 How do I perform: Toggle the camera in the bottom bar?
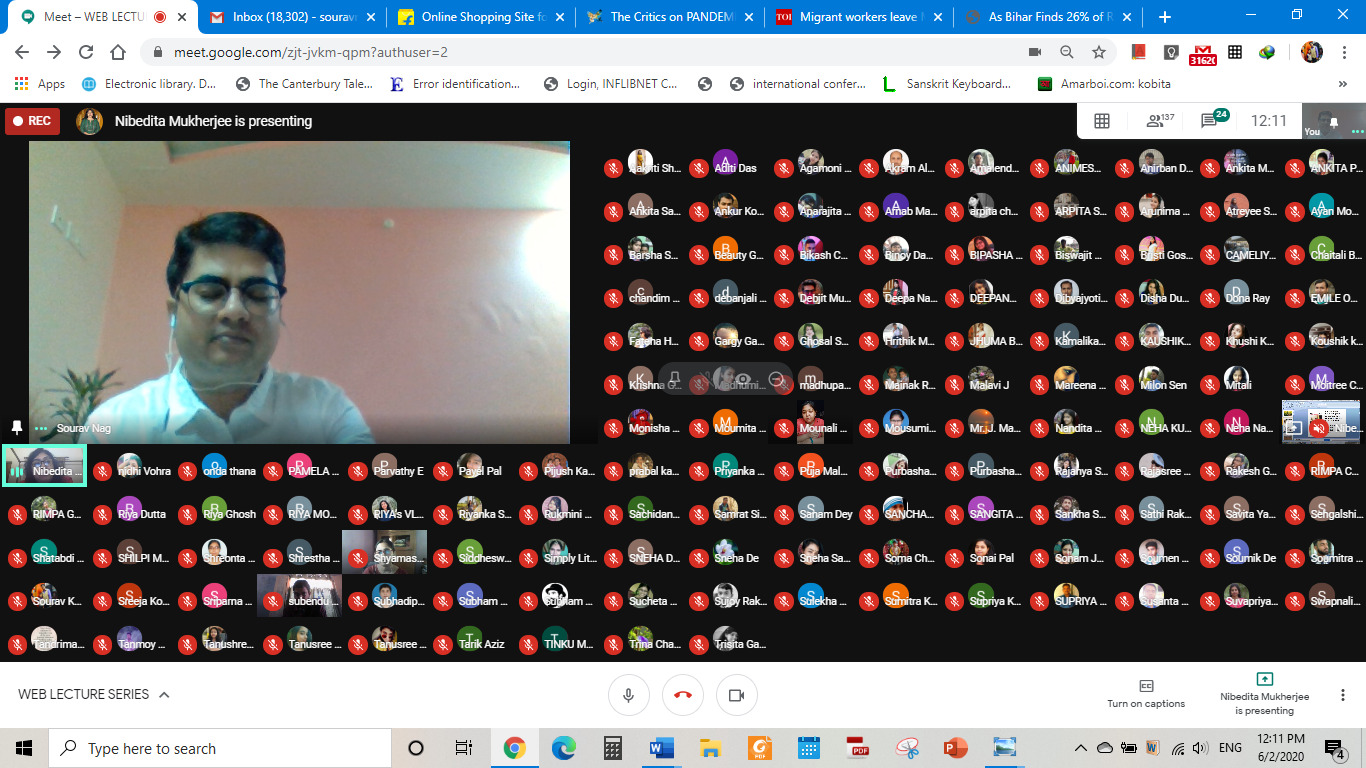point(737,695)
